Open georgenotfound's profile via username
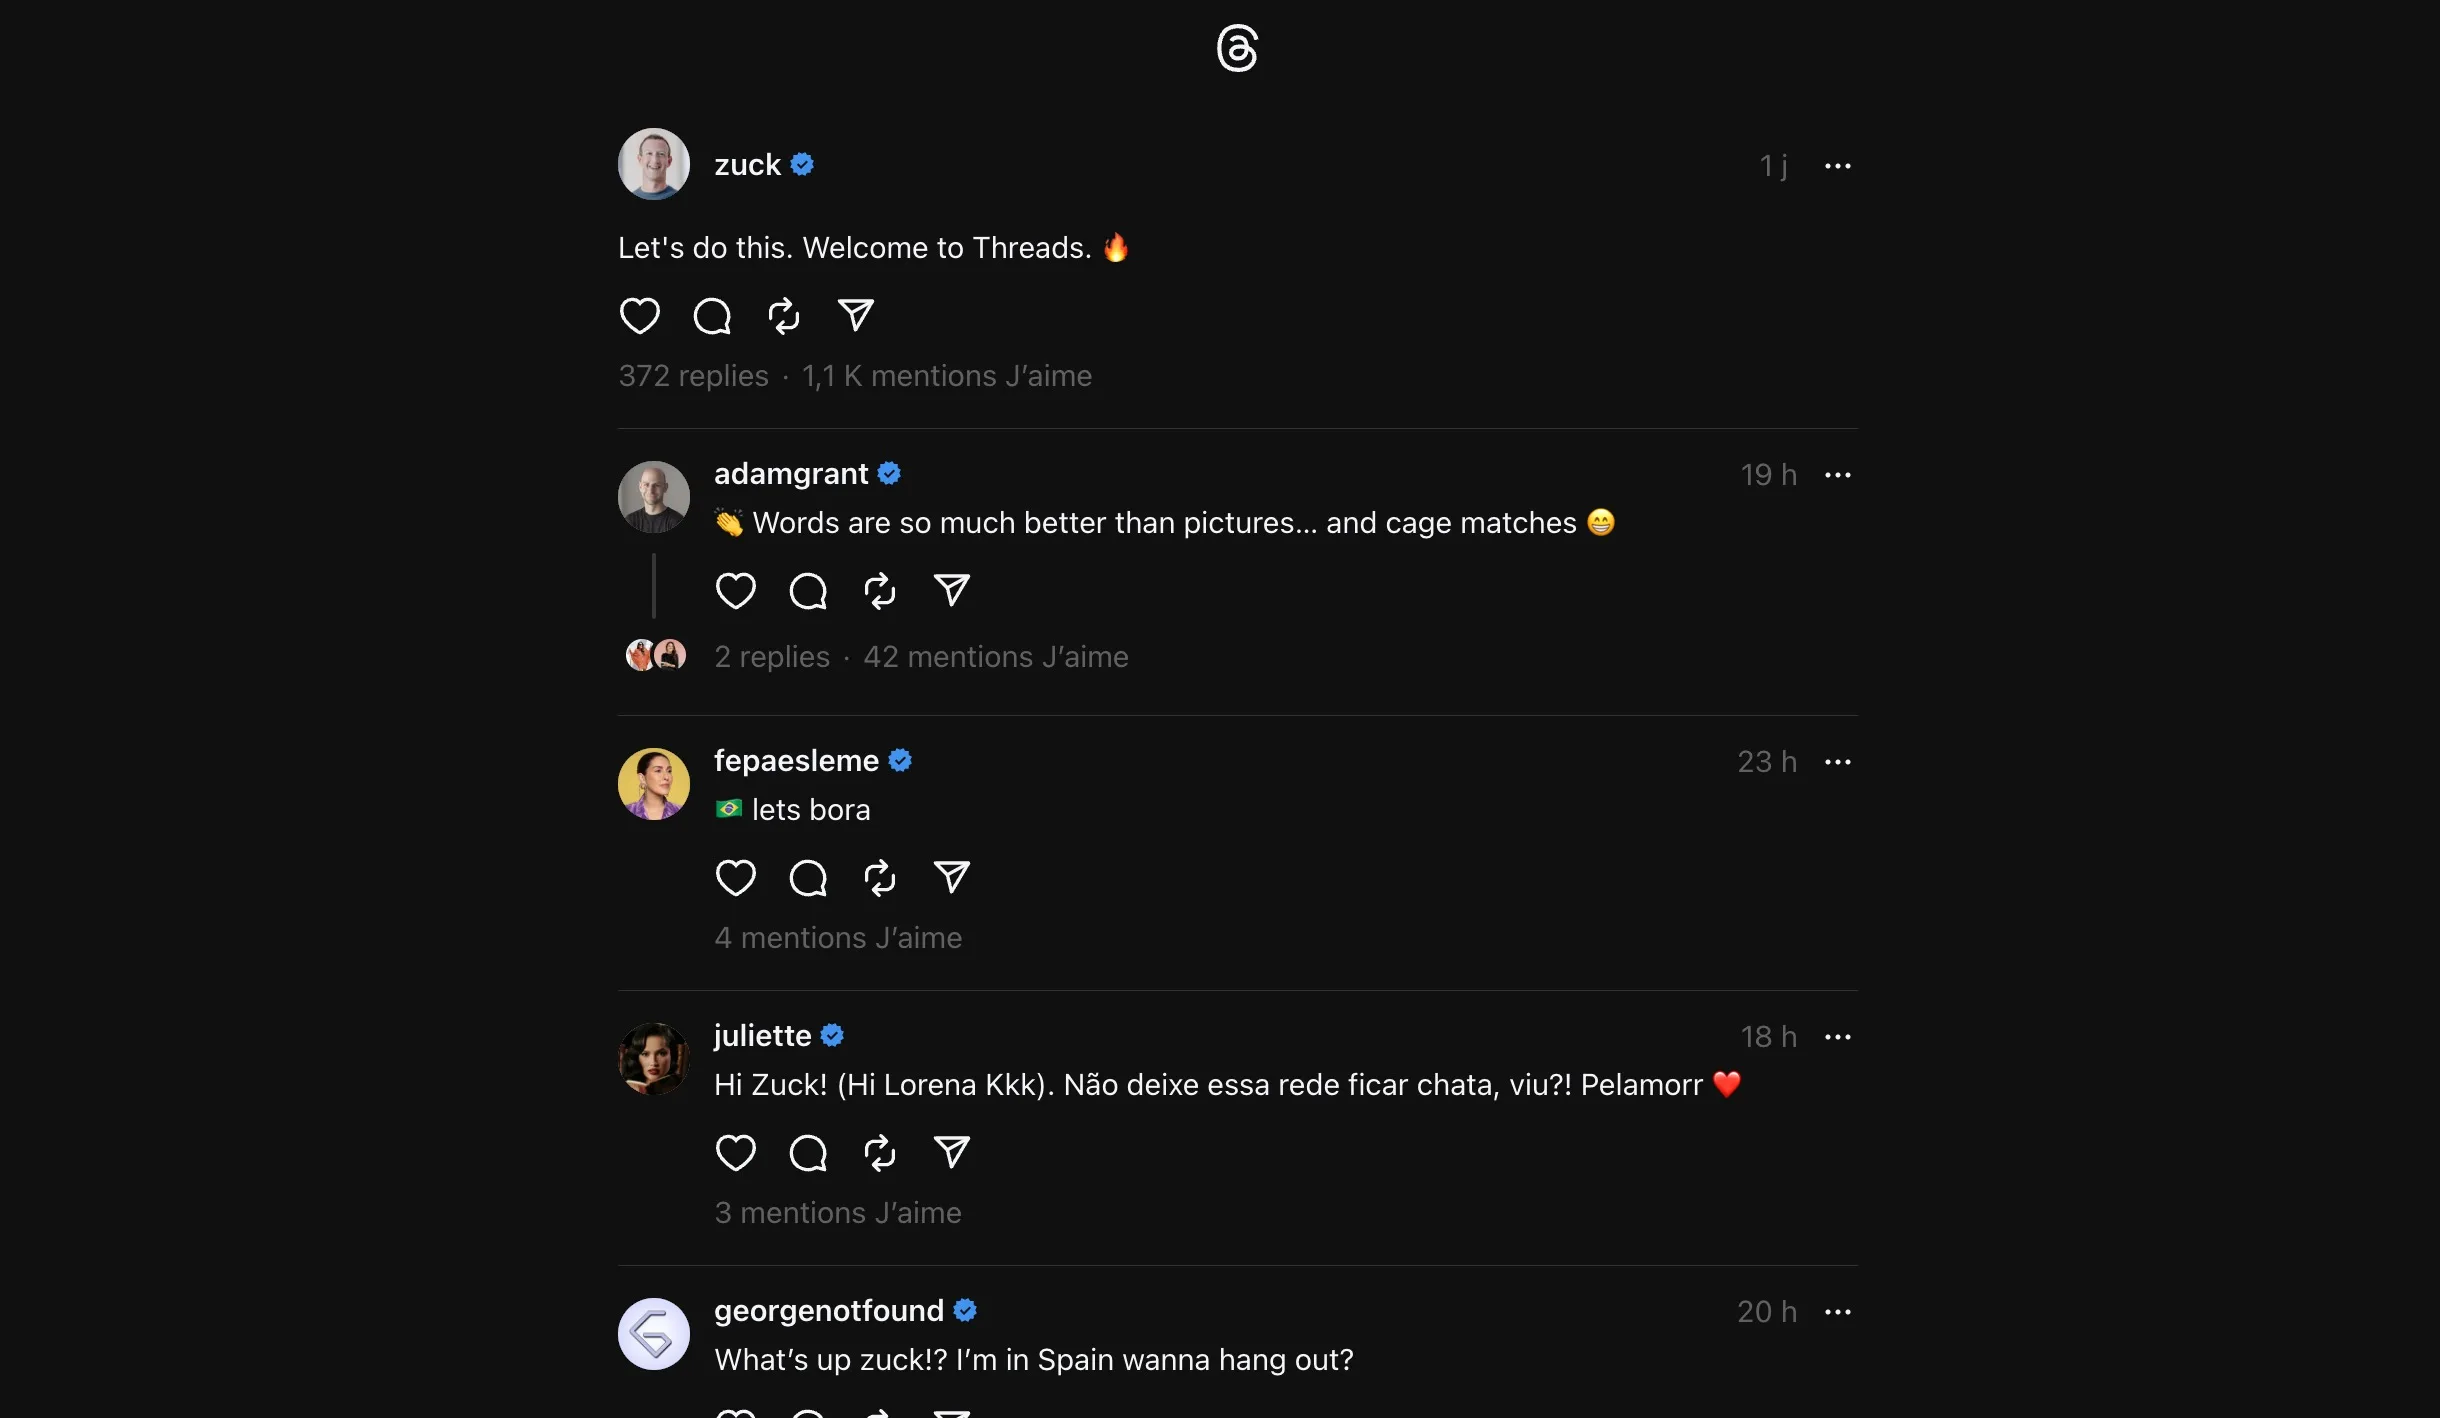Screen dimensions: 2440x1418 tap(828, 1311)
